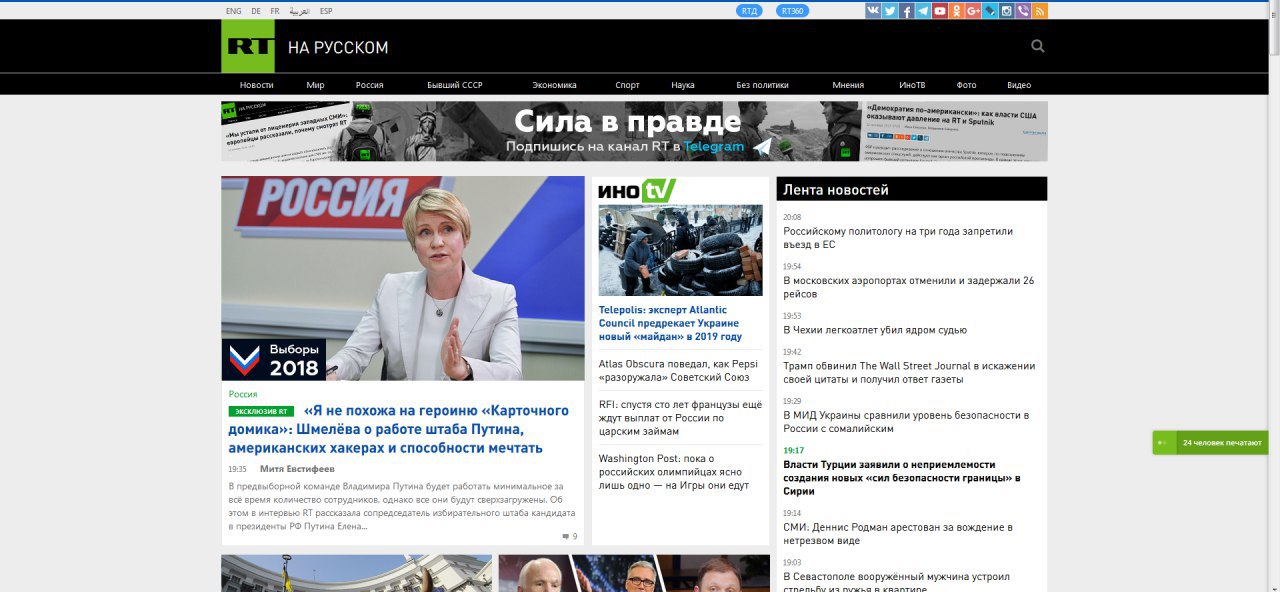The image size is (1280, 592).
Task: Switch site language to FR
Action: coord(275,11)
